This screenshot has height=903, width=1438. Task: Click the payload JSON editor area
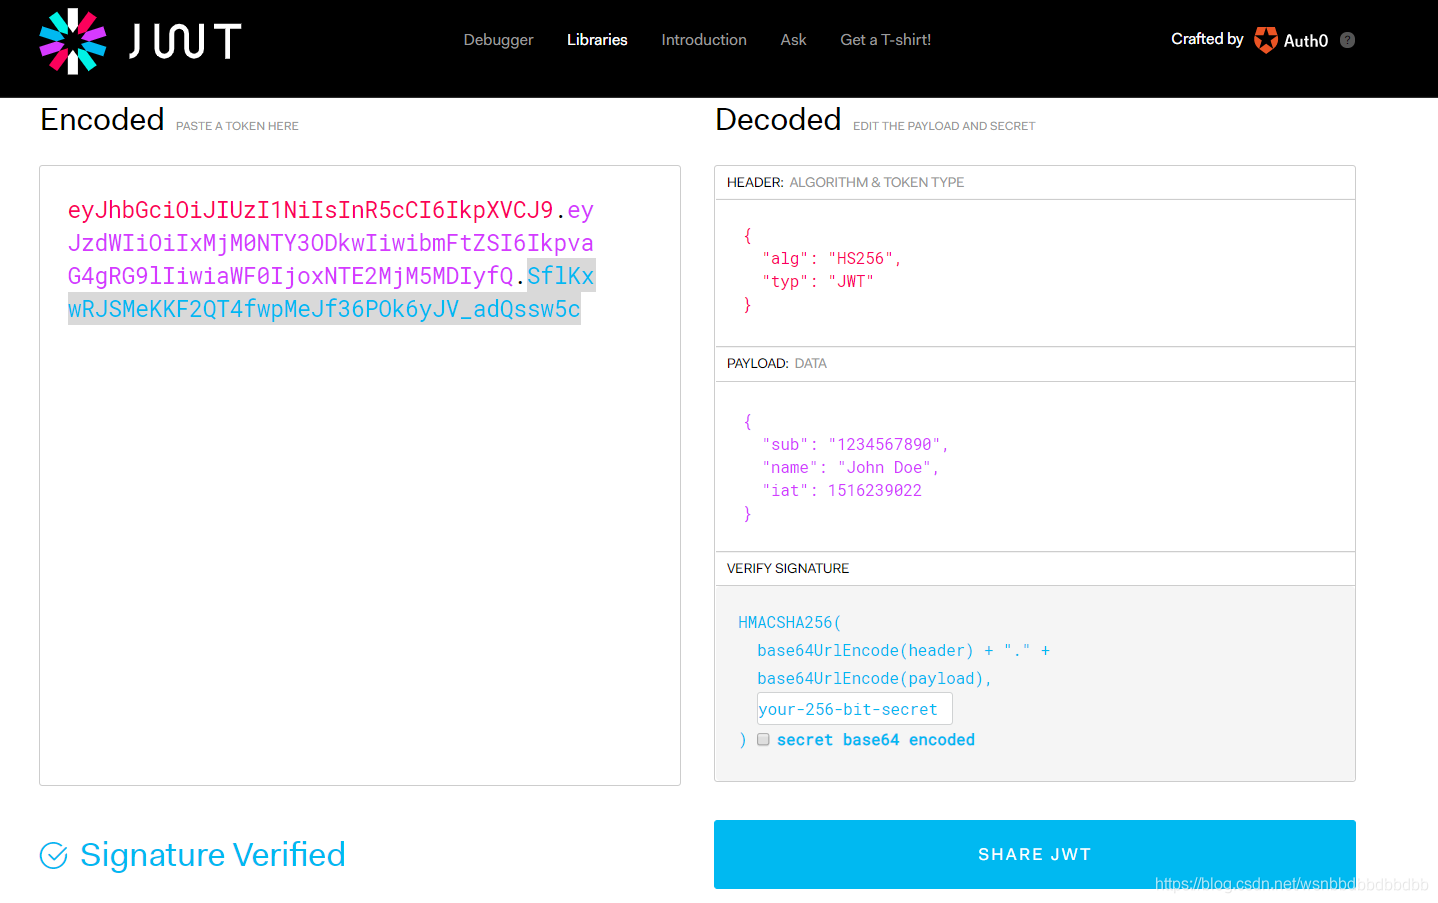[x=1035, y=466]
